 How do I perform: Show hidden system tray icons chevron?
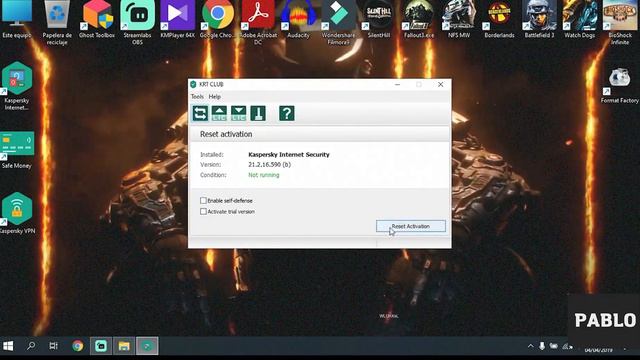point(530,346)
